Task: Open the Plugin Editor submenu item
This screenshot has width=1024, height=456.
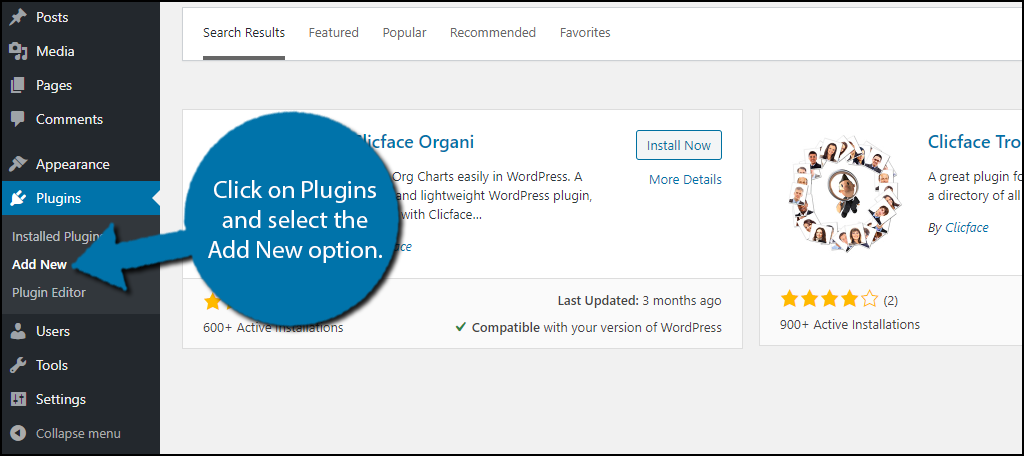Action: click(x=49, y=292)
